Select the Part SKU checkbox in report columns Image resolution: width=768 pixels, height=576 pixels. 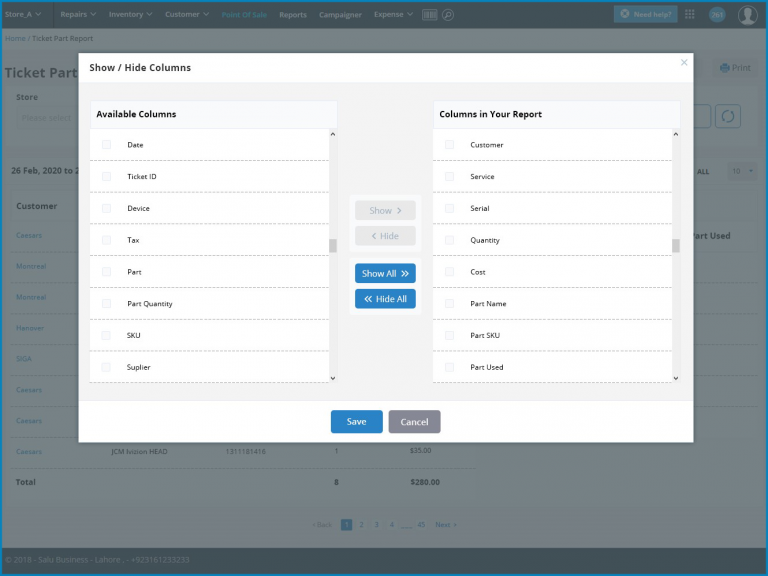tap(450, 336)
